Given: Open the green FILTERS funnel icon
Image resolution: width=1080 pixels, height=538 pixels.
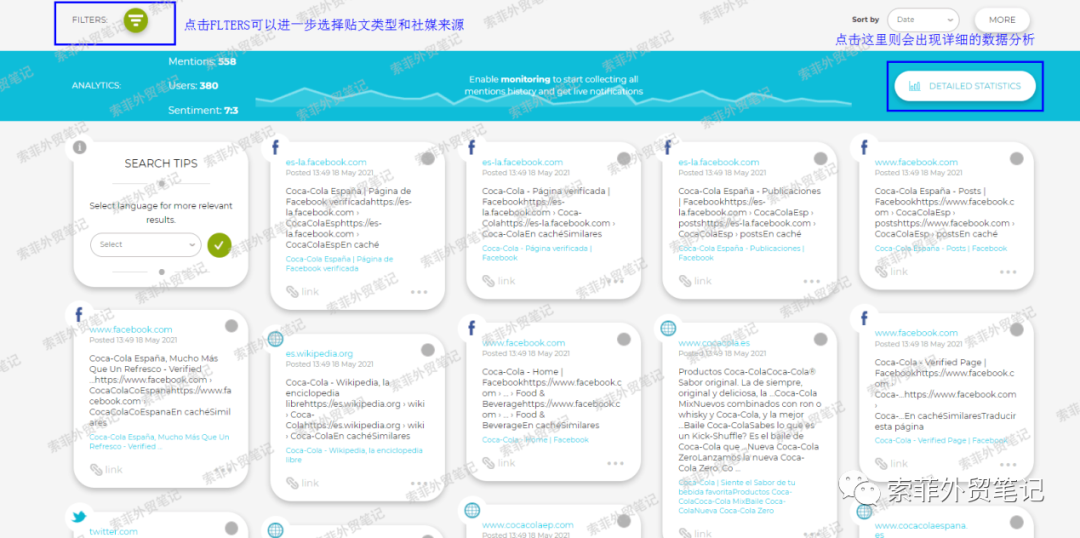Looking at the screenshot, I should tap(136, 21).
